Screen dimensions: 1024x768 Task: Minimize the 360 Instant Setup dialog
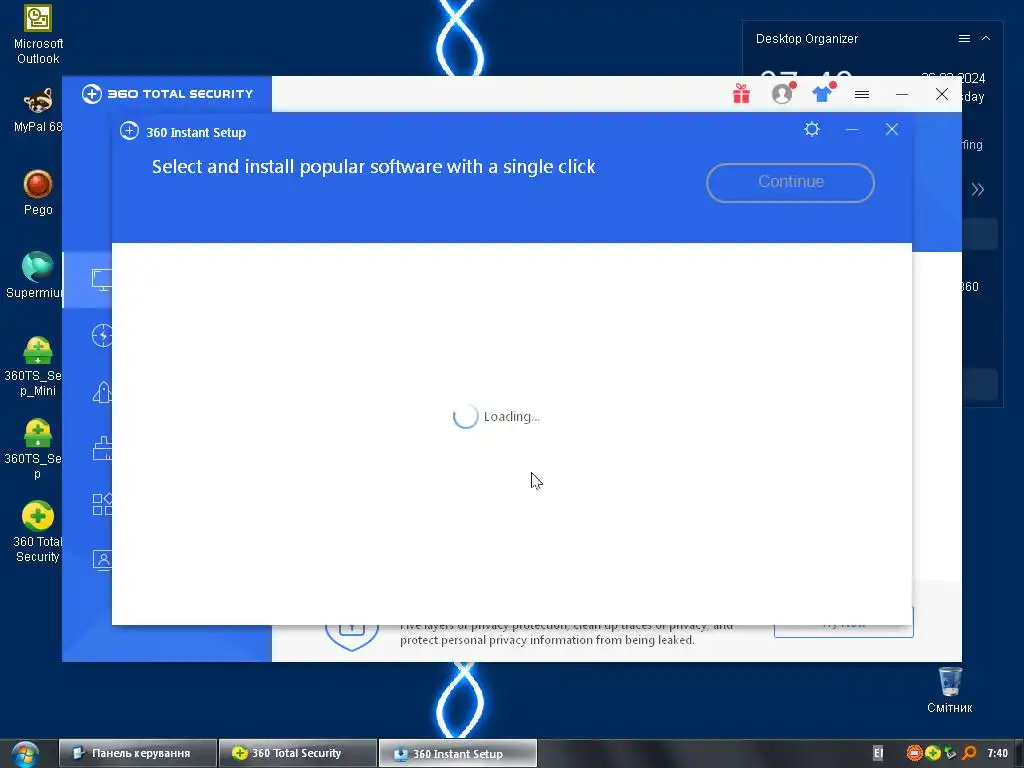pyautogui.click(x=852, y=129)
